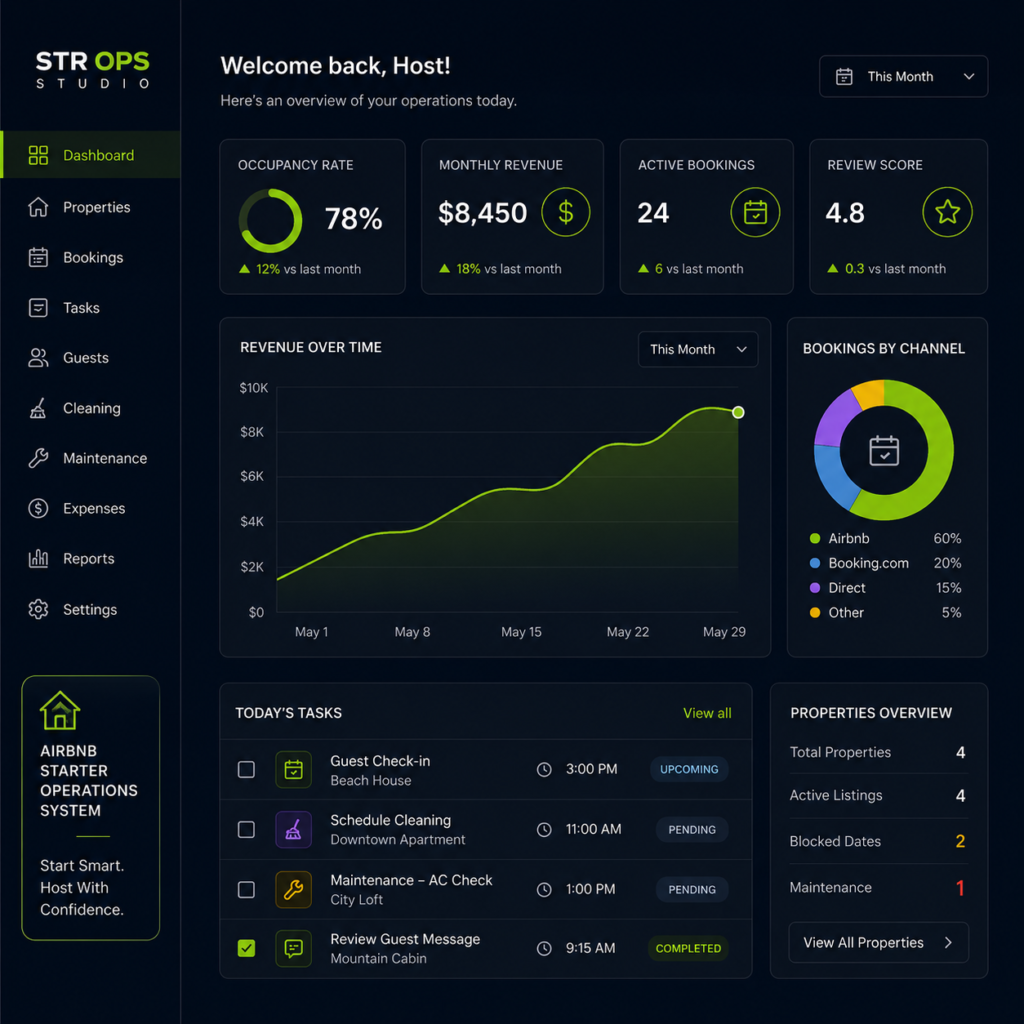Screen dimensions: 1024x1024
Task: Go to Dashboard in the sidebar
Action: (91, 155)
